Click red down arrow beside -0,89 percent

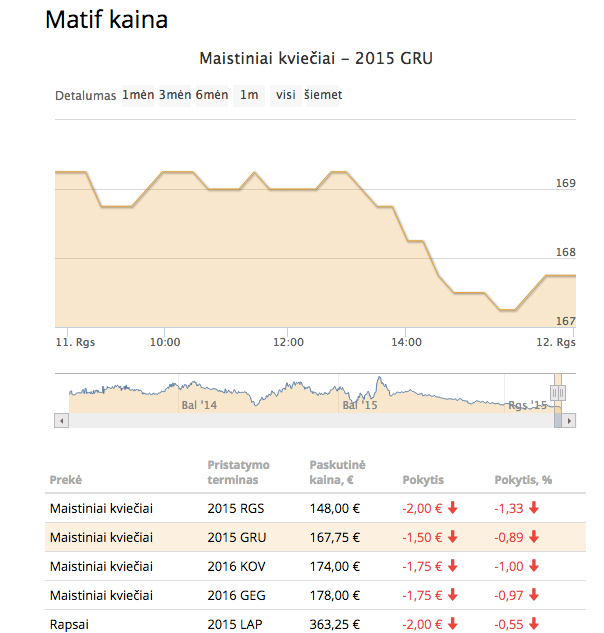coord(534,537)
